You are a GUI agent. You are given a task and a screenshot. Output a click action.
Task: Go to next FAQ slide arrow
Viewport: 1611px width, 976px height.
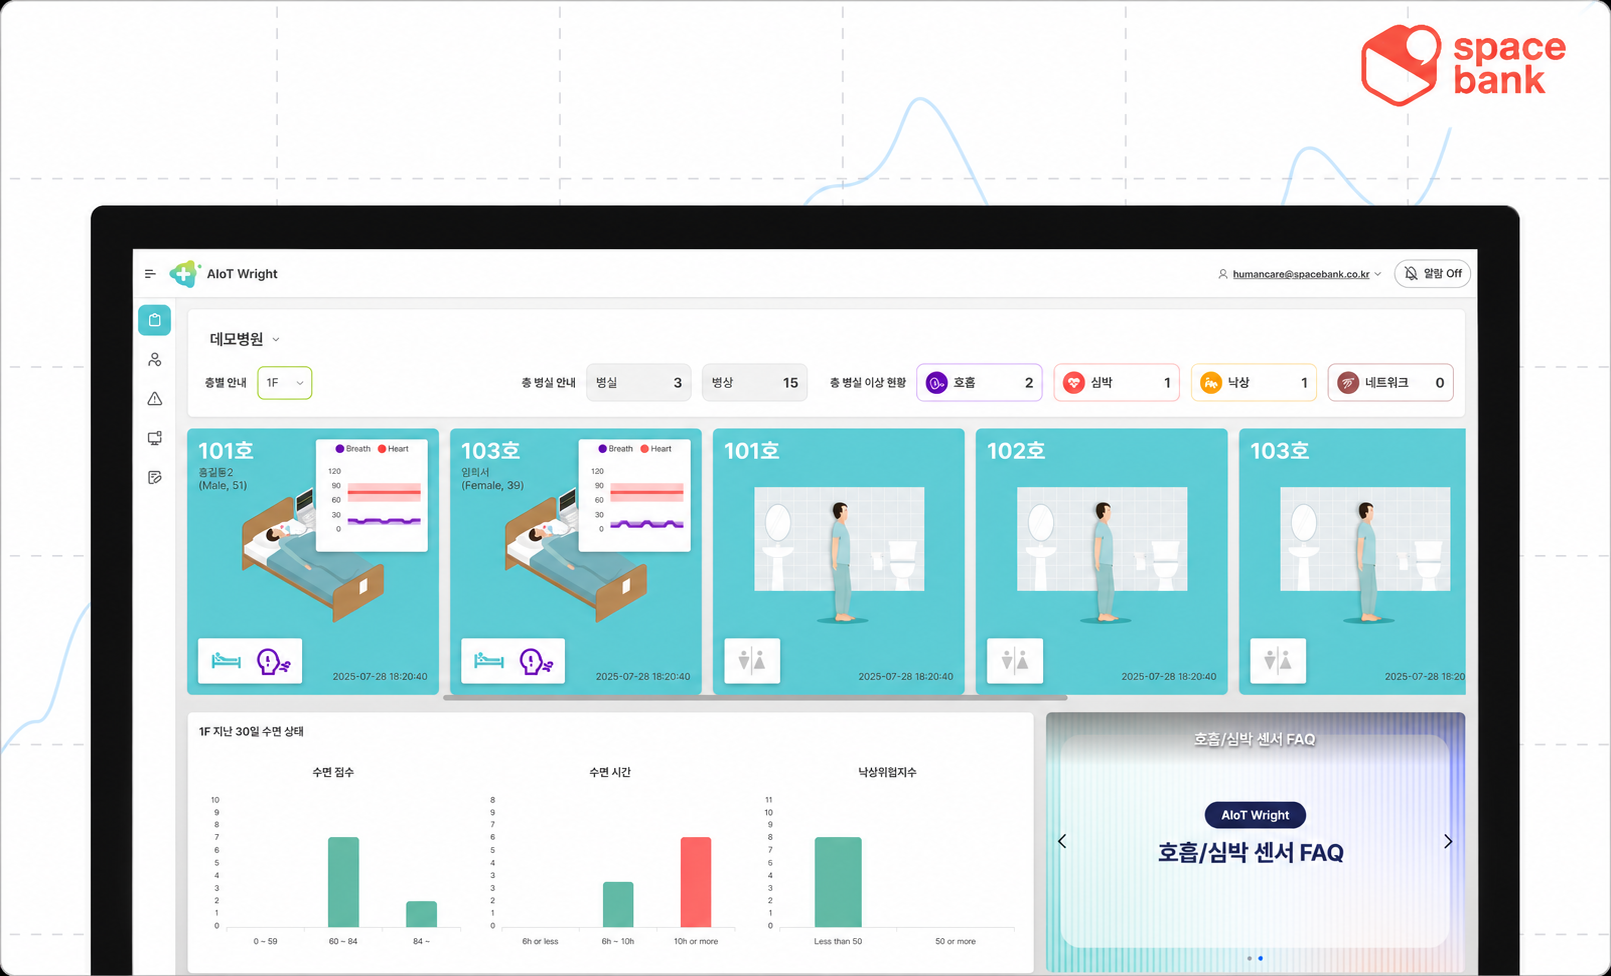coord(1448,842)
